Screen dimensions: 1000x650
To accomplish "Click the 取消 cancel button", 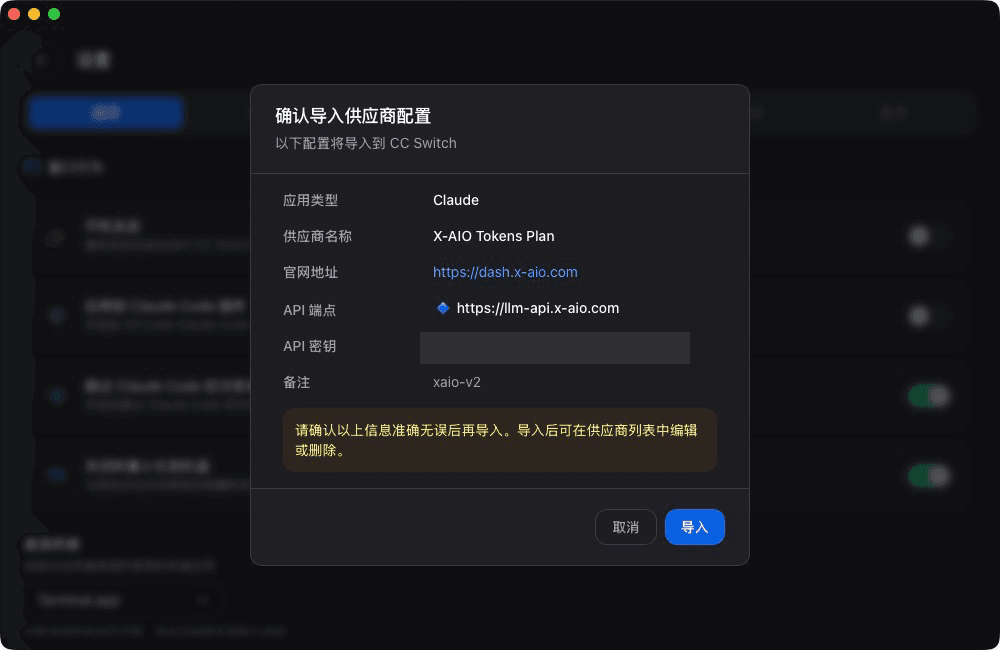I will click(x=626, y=527).
